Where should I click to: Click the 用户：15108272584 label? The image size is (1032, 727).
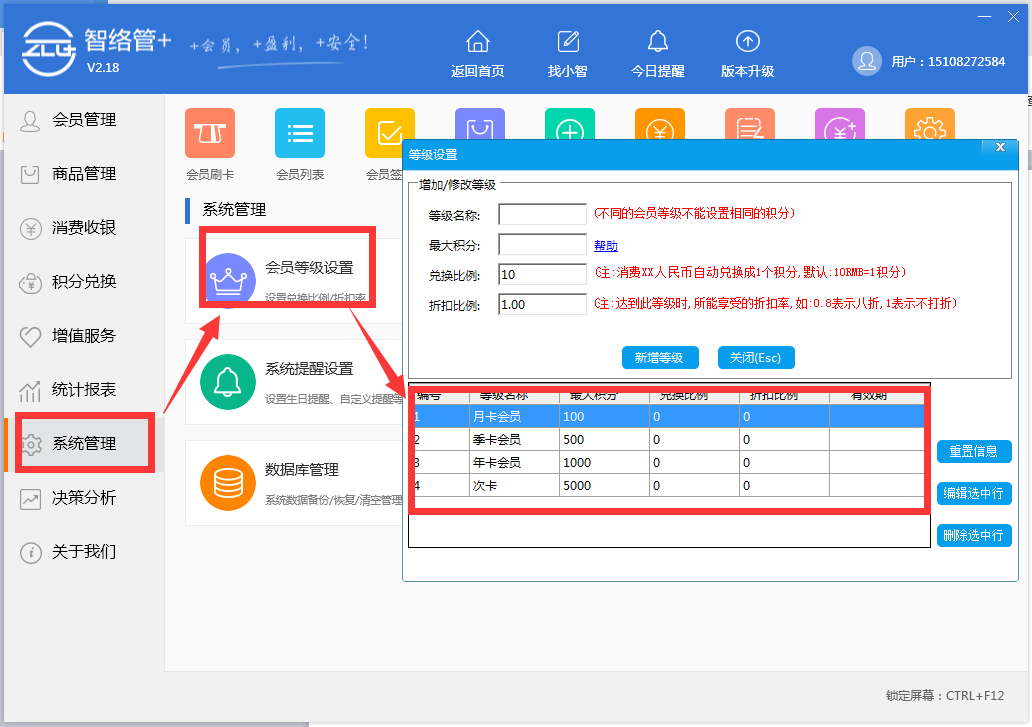tap(948, 62)
